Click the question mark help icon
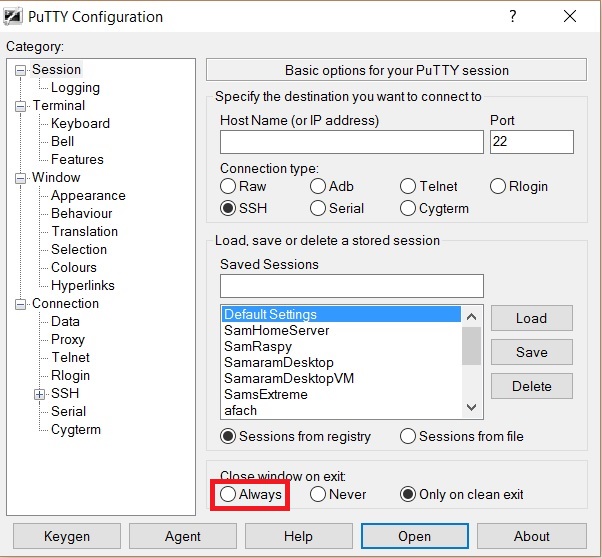Image resolution: width=602 pixels, height=558 pixels. click(513, 16)
